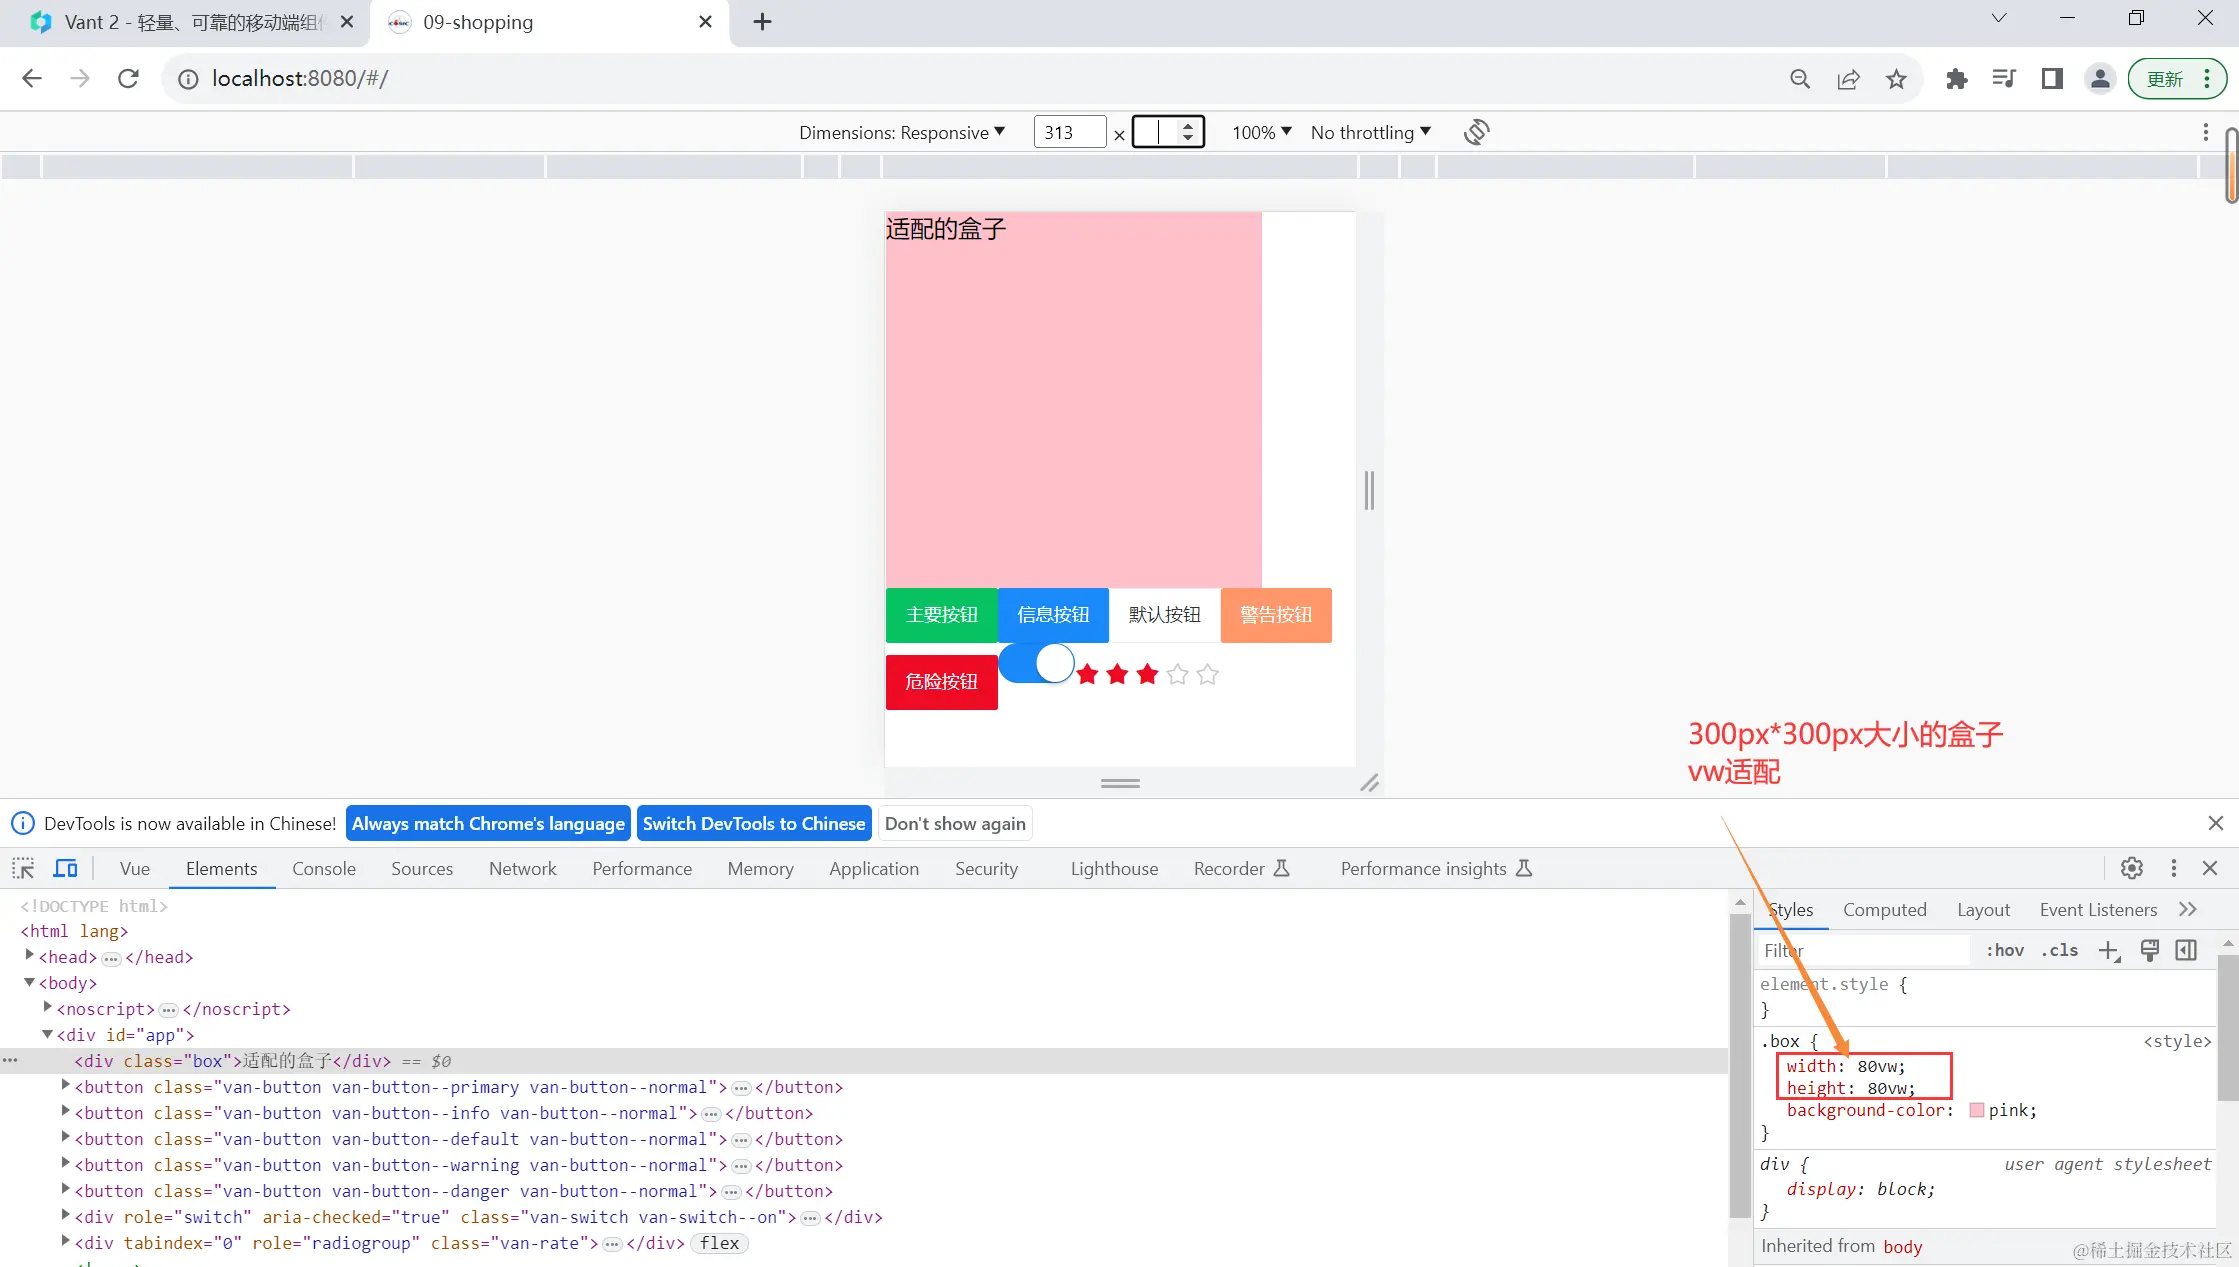Open the Vue devtools tab
The height and width of the screenshot is (1267, 2239).
[135, 868]
